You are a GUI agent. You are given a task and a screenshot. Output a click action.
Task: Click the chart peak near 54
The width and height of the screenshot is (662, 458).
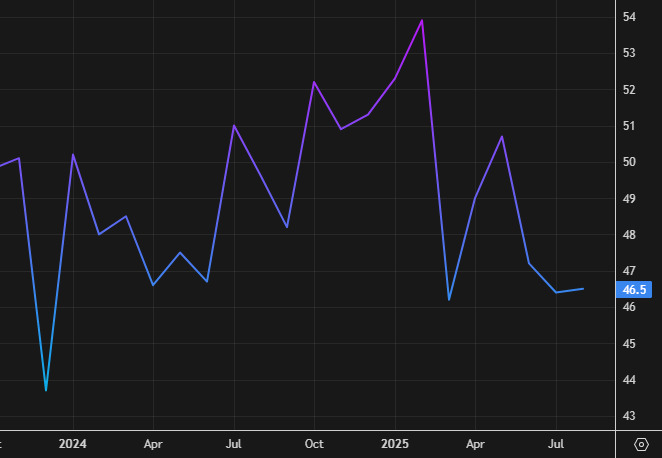(x=422, y=20)
